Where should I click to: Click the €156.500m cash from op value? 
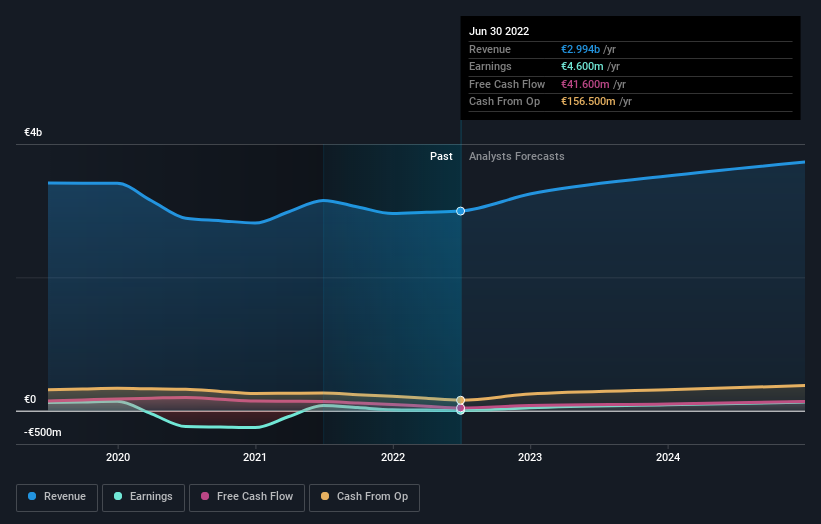coord(588,102)
